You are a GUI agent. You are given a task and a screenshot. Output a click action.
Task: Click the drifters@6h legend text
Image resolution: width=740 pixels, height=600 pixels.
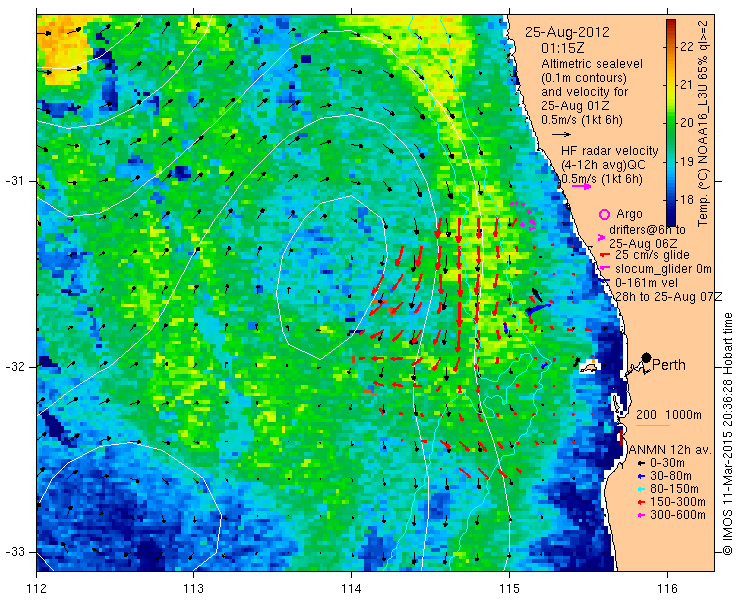[x=647, y=230]
